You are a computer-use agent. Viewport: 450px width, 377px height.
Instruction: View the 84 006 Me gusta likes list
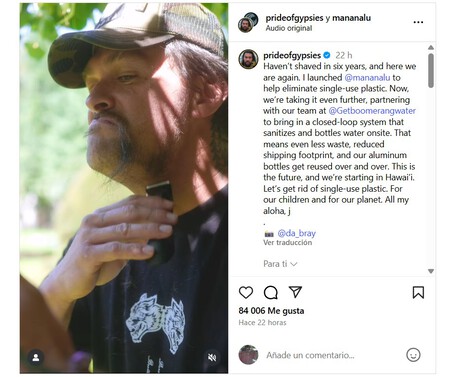tap(271, 311)
